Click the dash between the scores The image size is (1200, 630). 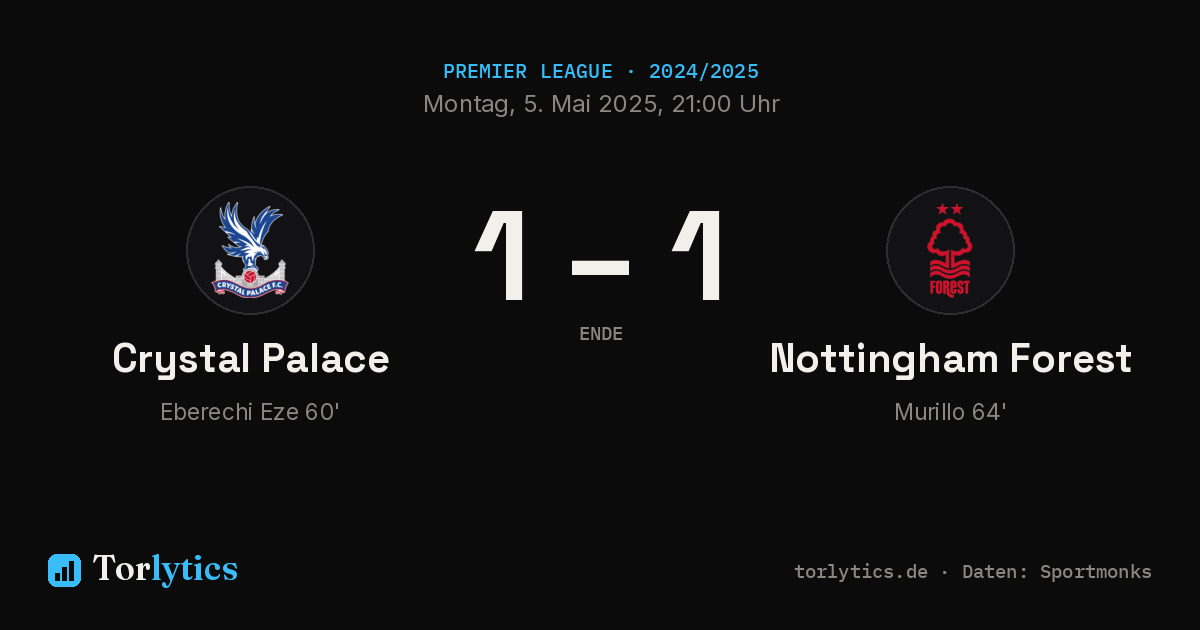point(600,267)
